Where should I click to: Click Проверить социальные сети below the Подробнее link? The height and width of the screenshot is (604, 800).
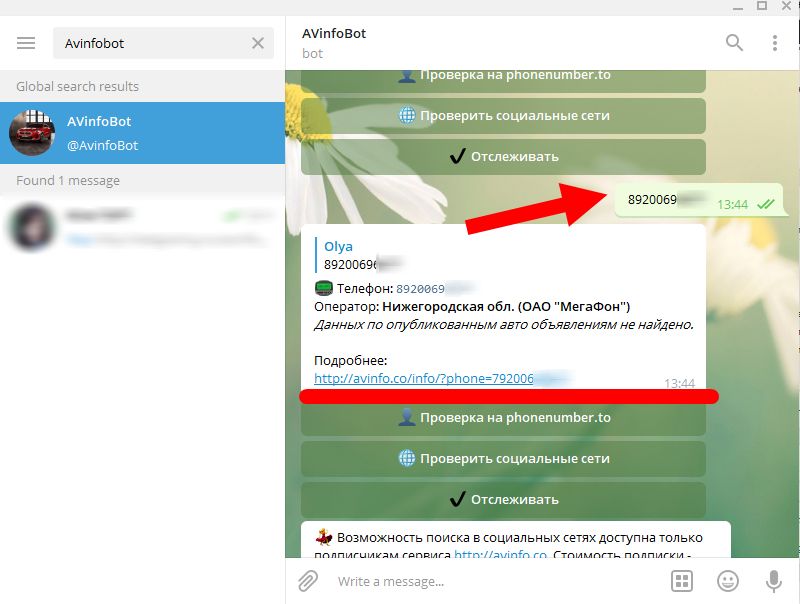click(504, 459)
